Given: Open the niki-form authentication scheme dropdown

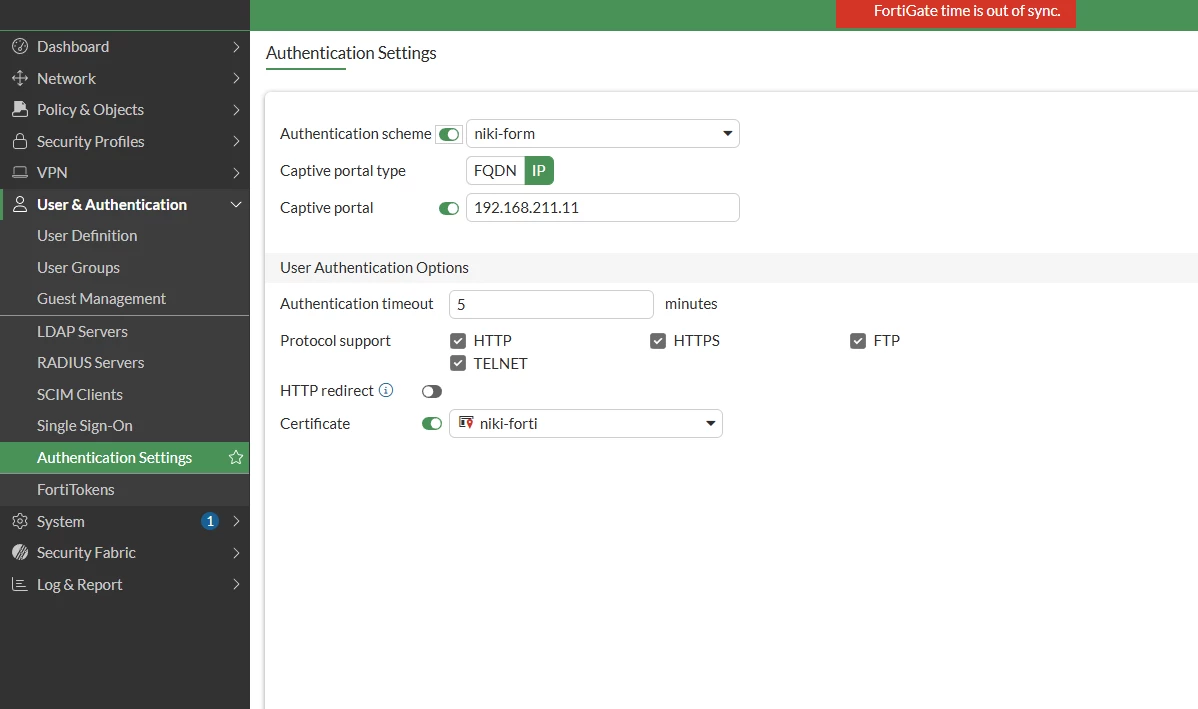Looking at the screenshot, I should (603, 134).
